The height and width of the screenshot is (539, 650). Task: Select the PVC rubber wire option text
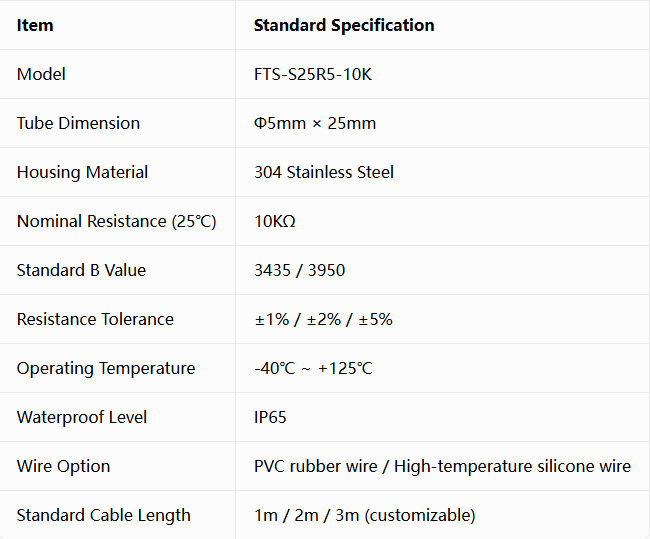point(315,466)
